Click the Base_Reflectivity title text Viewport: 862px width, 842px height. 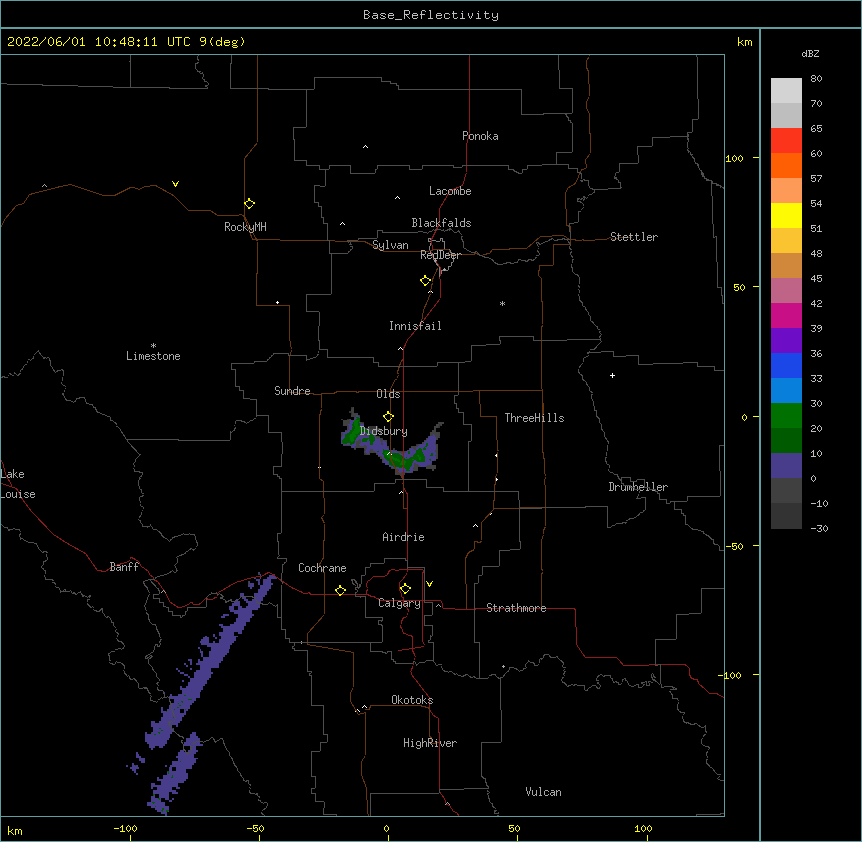pyautogui.click(x=431, y=15)
